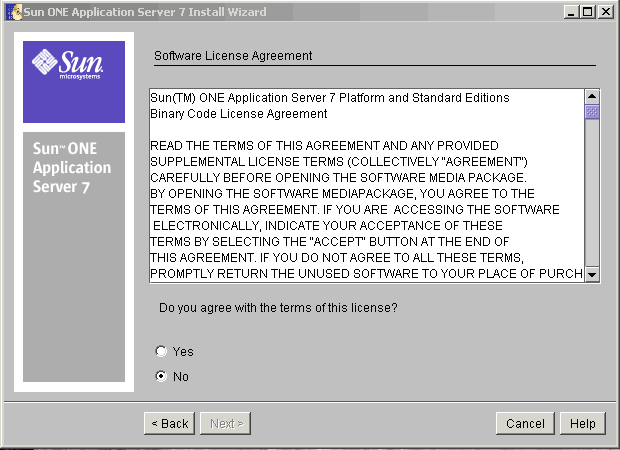
Task: Minimize the Install Wizard window
Action: (571, 12)
